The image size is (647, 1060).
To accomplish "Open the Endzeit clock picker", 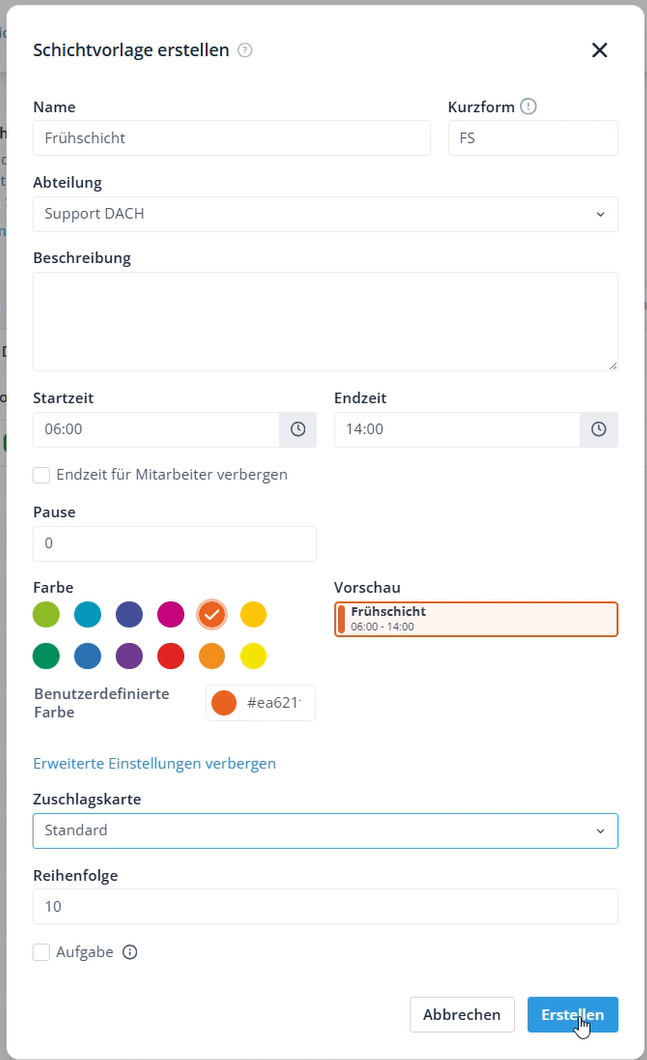I will (x=599, y=429).
